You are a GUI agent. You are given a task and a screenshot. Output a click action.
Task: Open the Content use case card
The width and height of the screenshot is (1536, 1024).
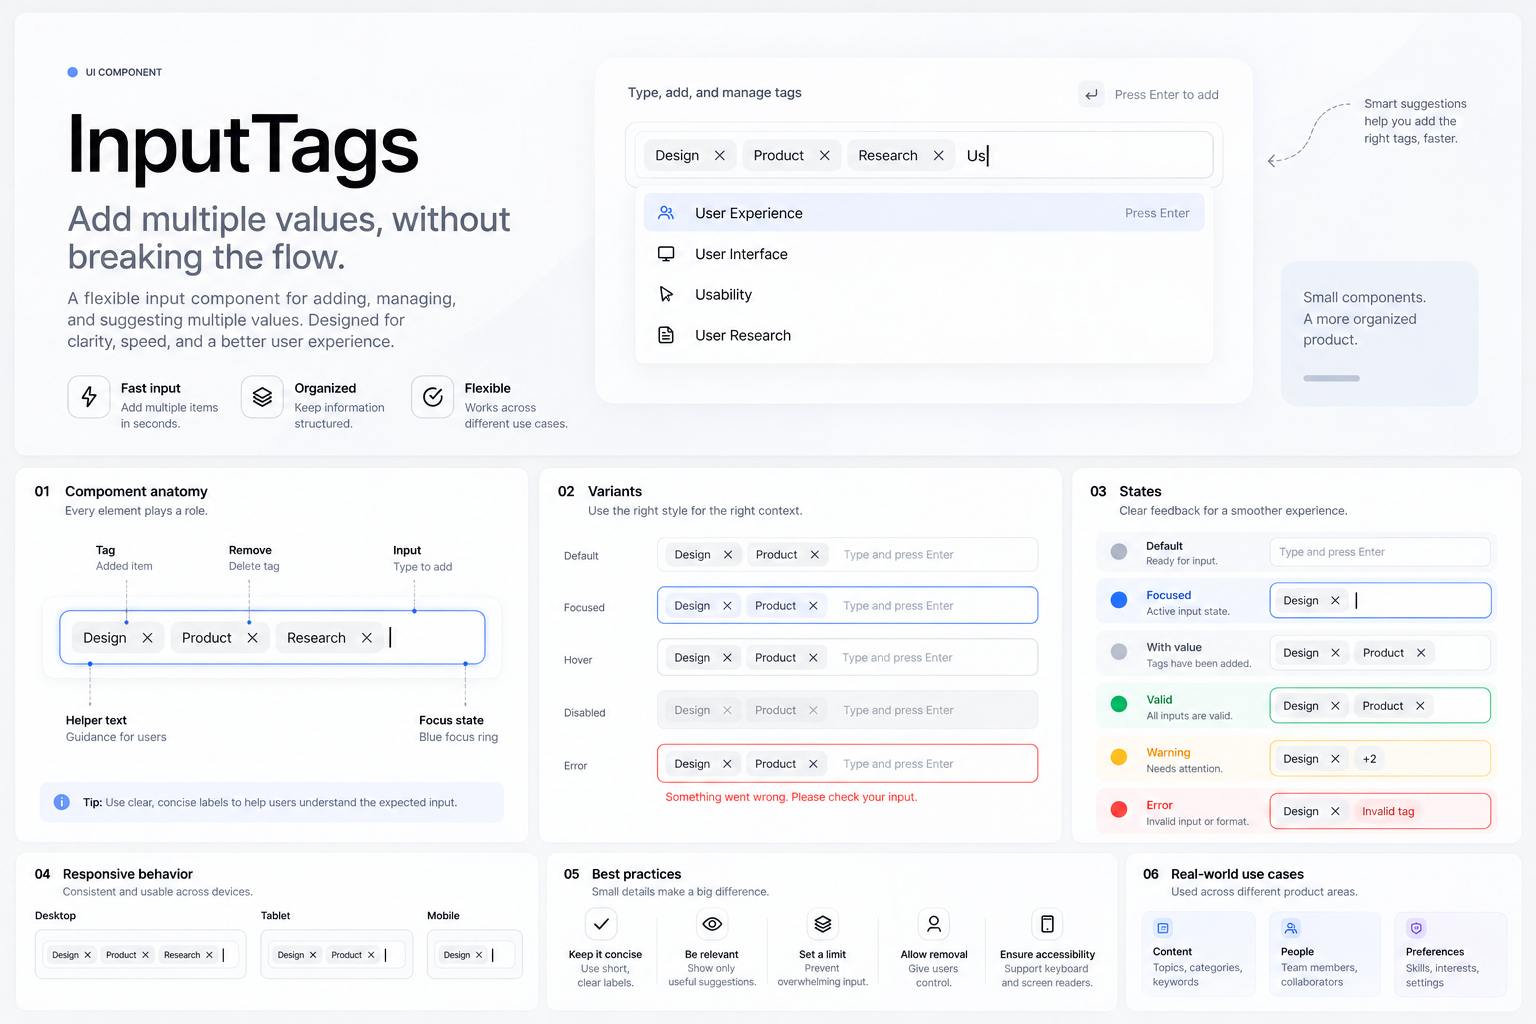[1198, 954]
